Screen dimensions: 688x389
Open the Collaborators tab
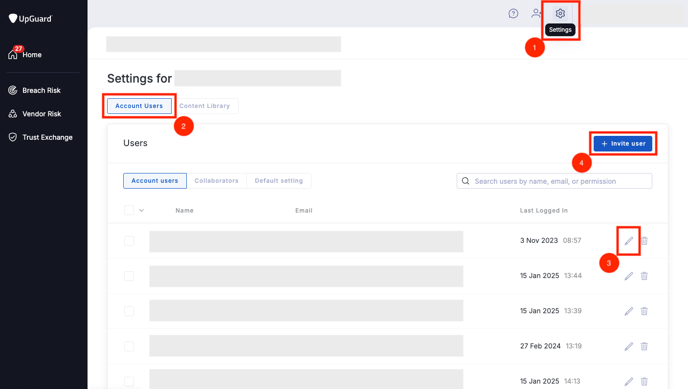[x=216, y=181]
